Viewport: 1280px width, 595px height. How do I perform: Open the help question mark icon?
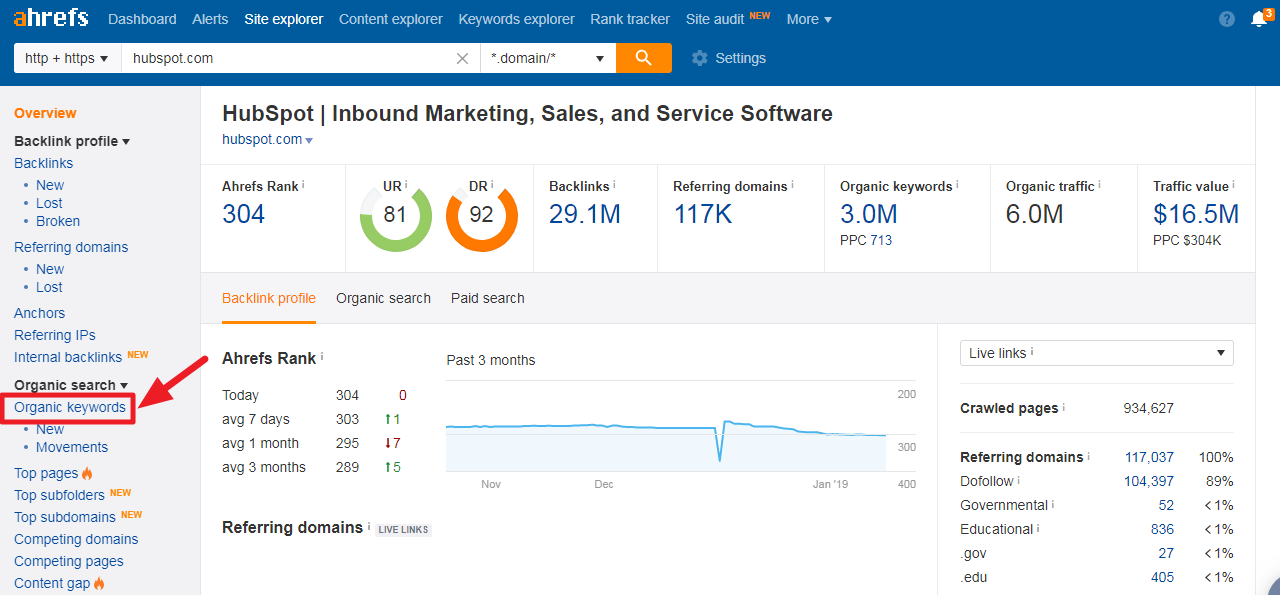click(x=1227, y=19)
